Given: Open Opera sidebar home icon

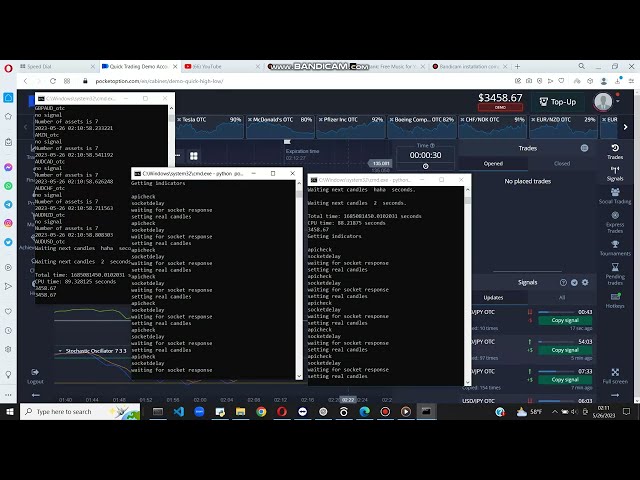Looking at the screenshot, I should [8, 98].
